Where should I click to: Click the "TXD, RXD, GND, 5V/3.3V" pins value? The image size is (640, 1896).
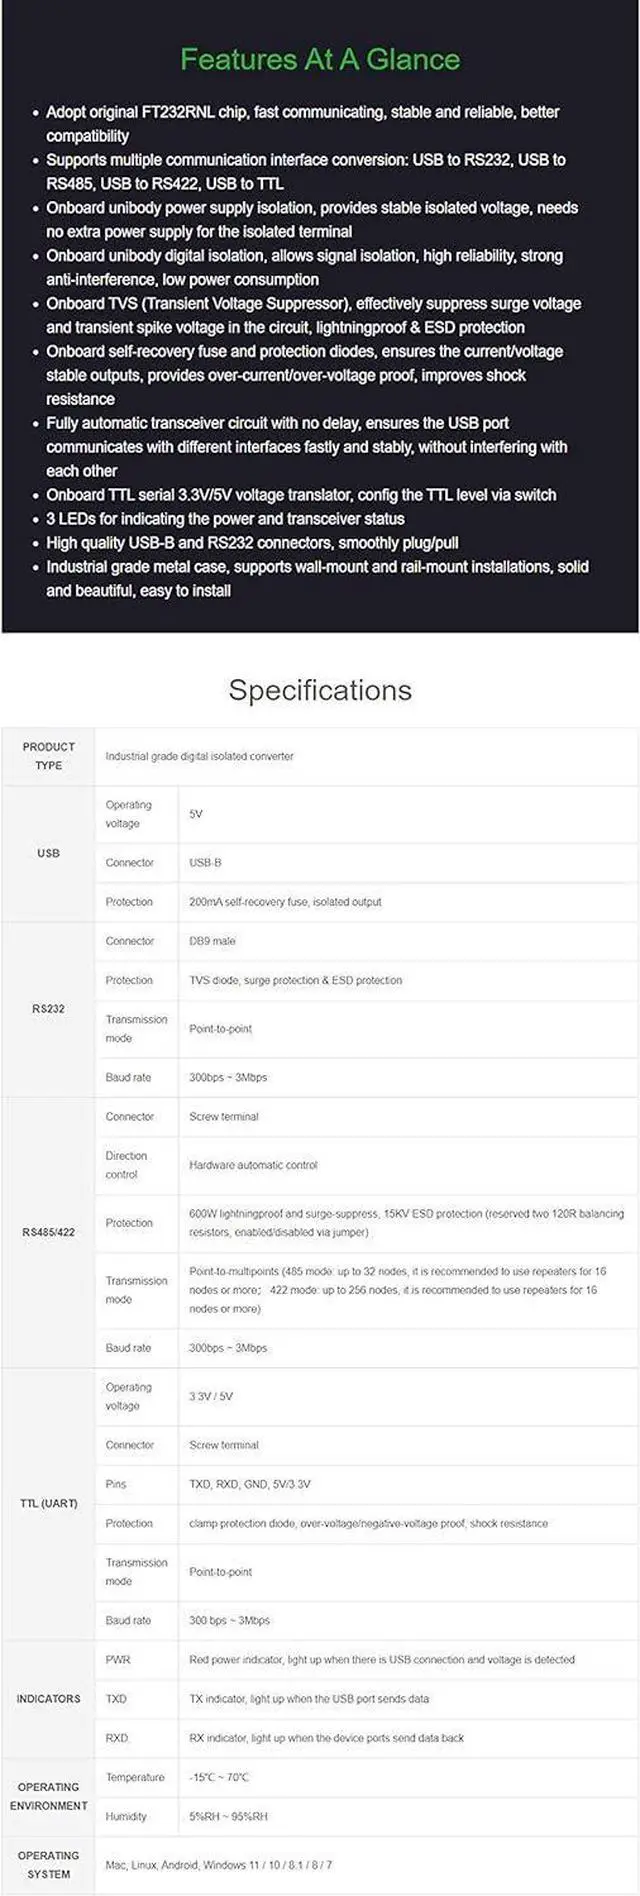[x=249, y=1484]
